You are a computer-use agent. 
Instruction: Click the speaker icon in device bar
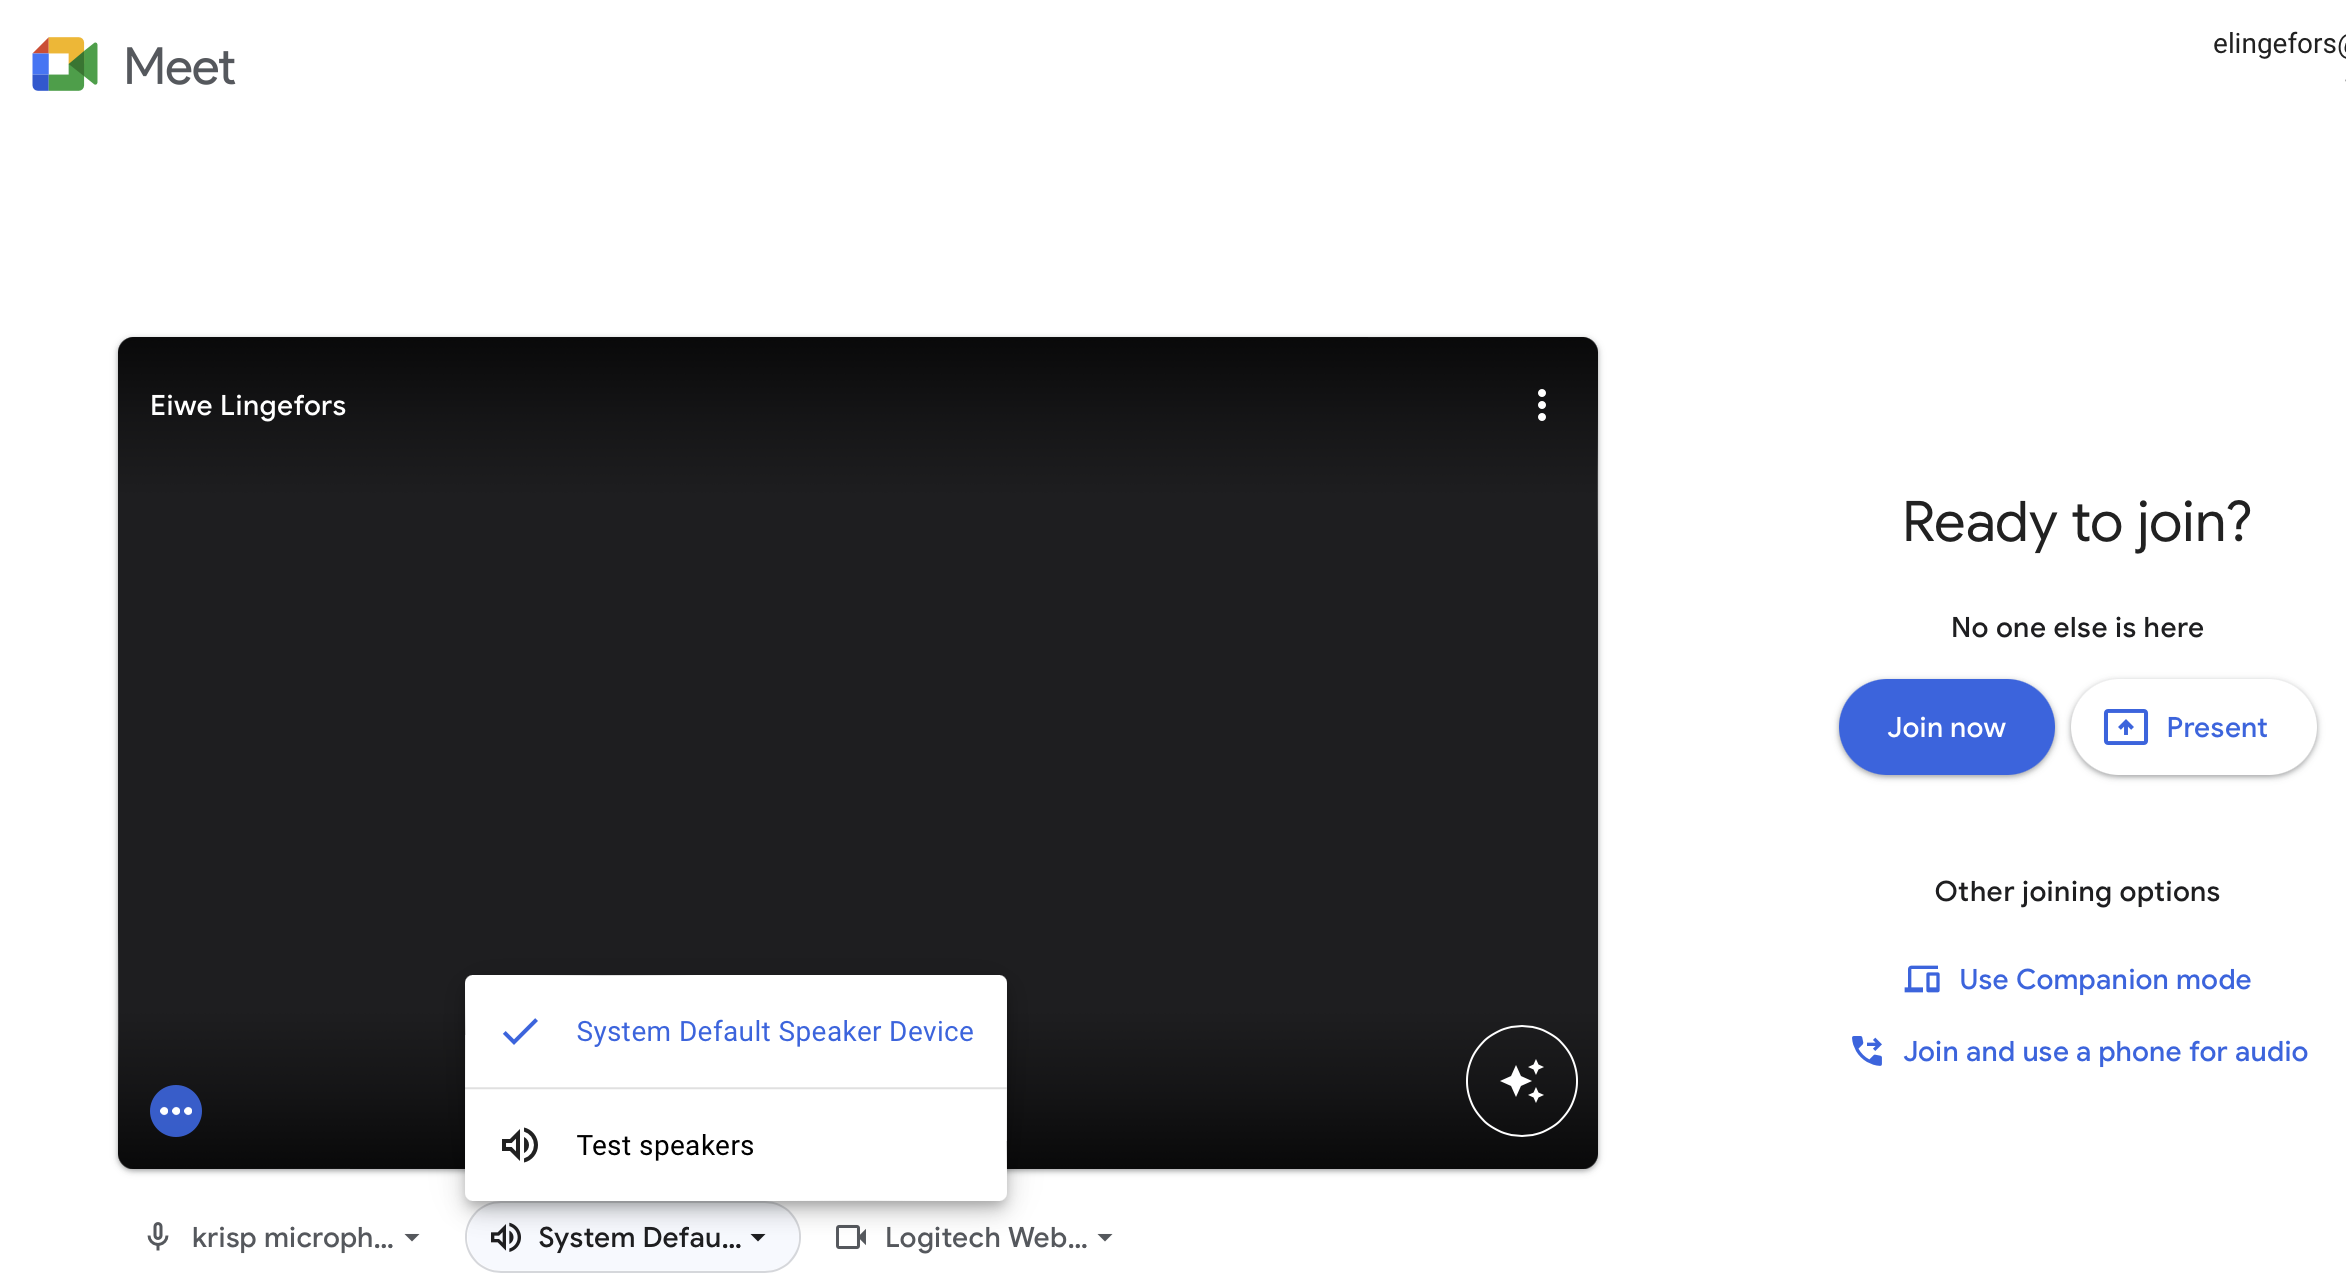click(x=506, y=1237)
